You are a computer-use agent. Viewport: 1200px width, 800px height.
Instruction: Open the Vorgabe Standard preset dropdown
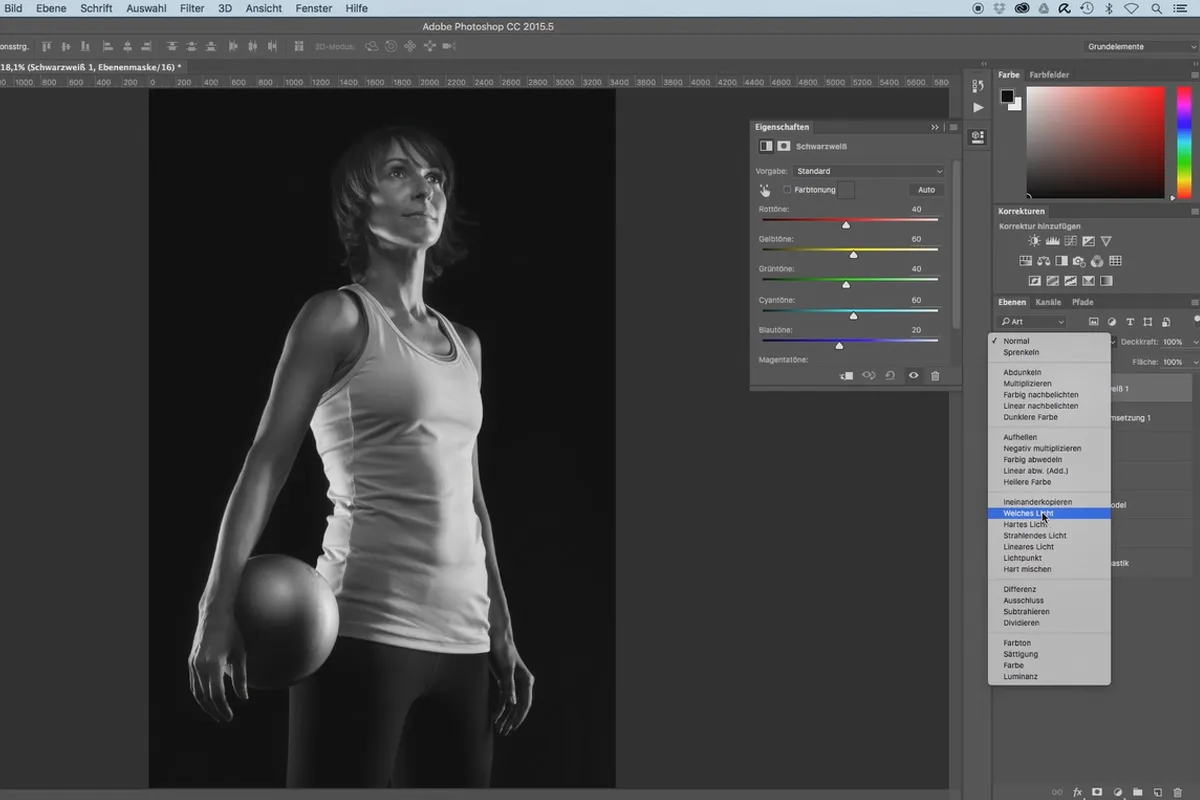click(868, 171)
